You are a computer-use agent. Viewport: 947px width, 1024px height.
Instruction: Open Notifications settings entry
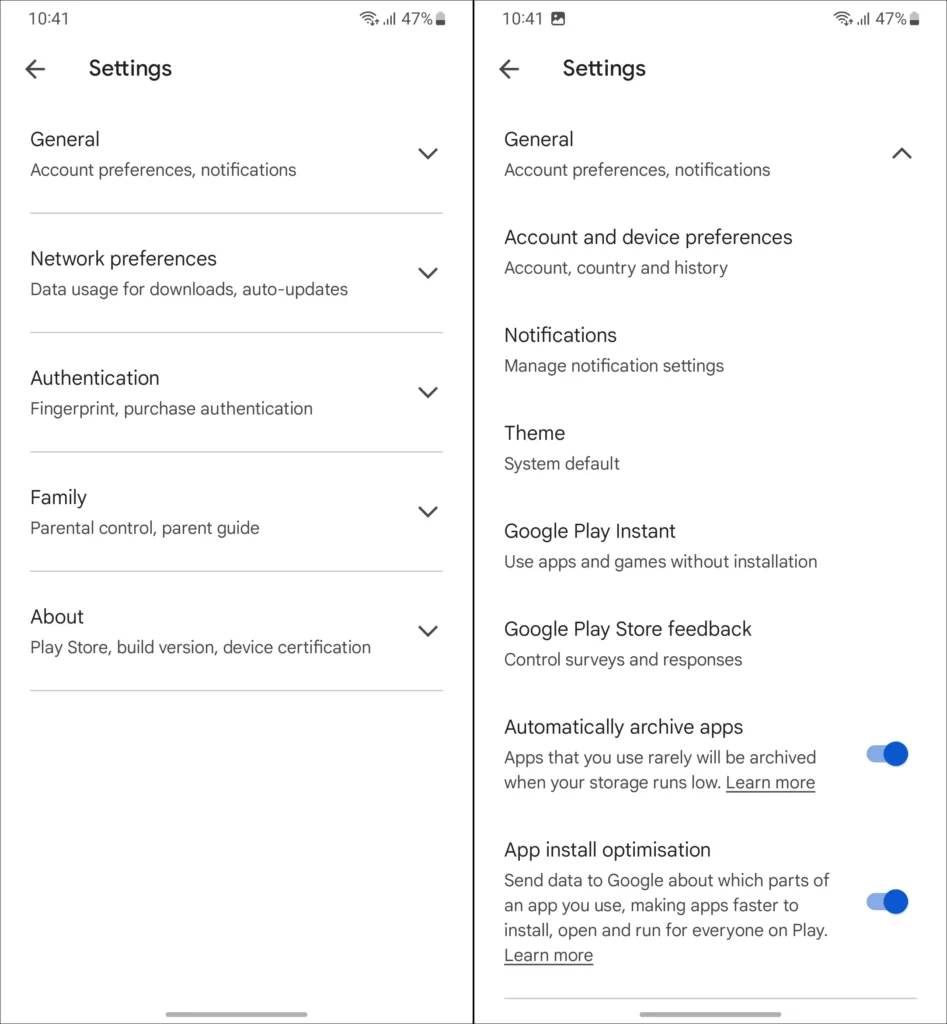[710, 350]
